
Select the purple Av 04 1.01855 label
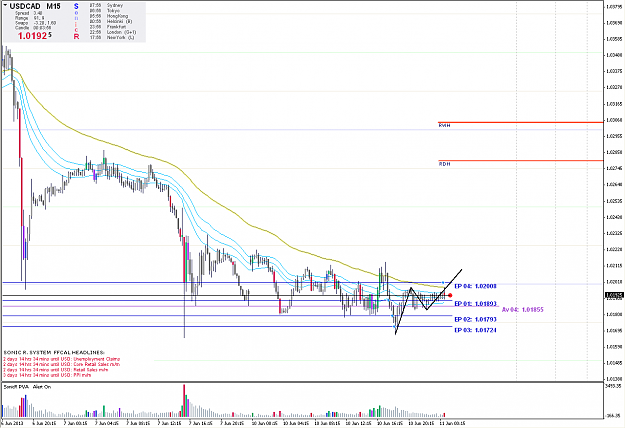click(x=522, y=310)
